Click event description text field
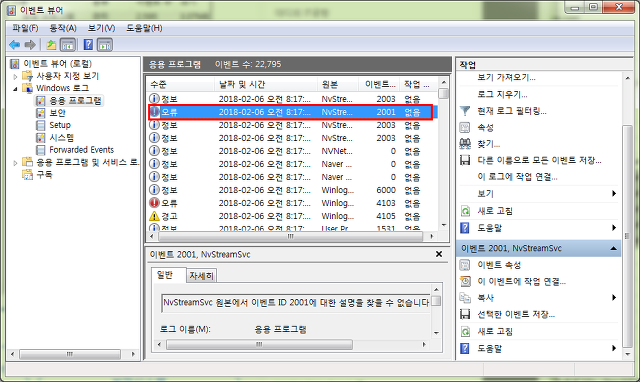Screen dimensions: 640x382 click(x=296, y=303)
